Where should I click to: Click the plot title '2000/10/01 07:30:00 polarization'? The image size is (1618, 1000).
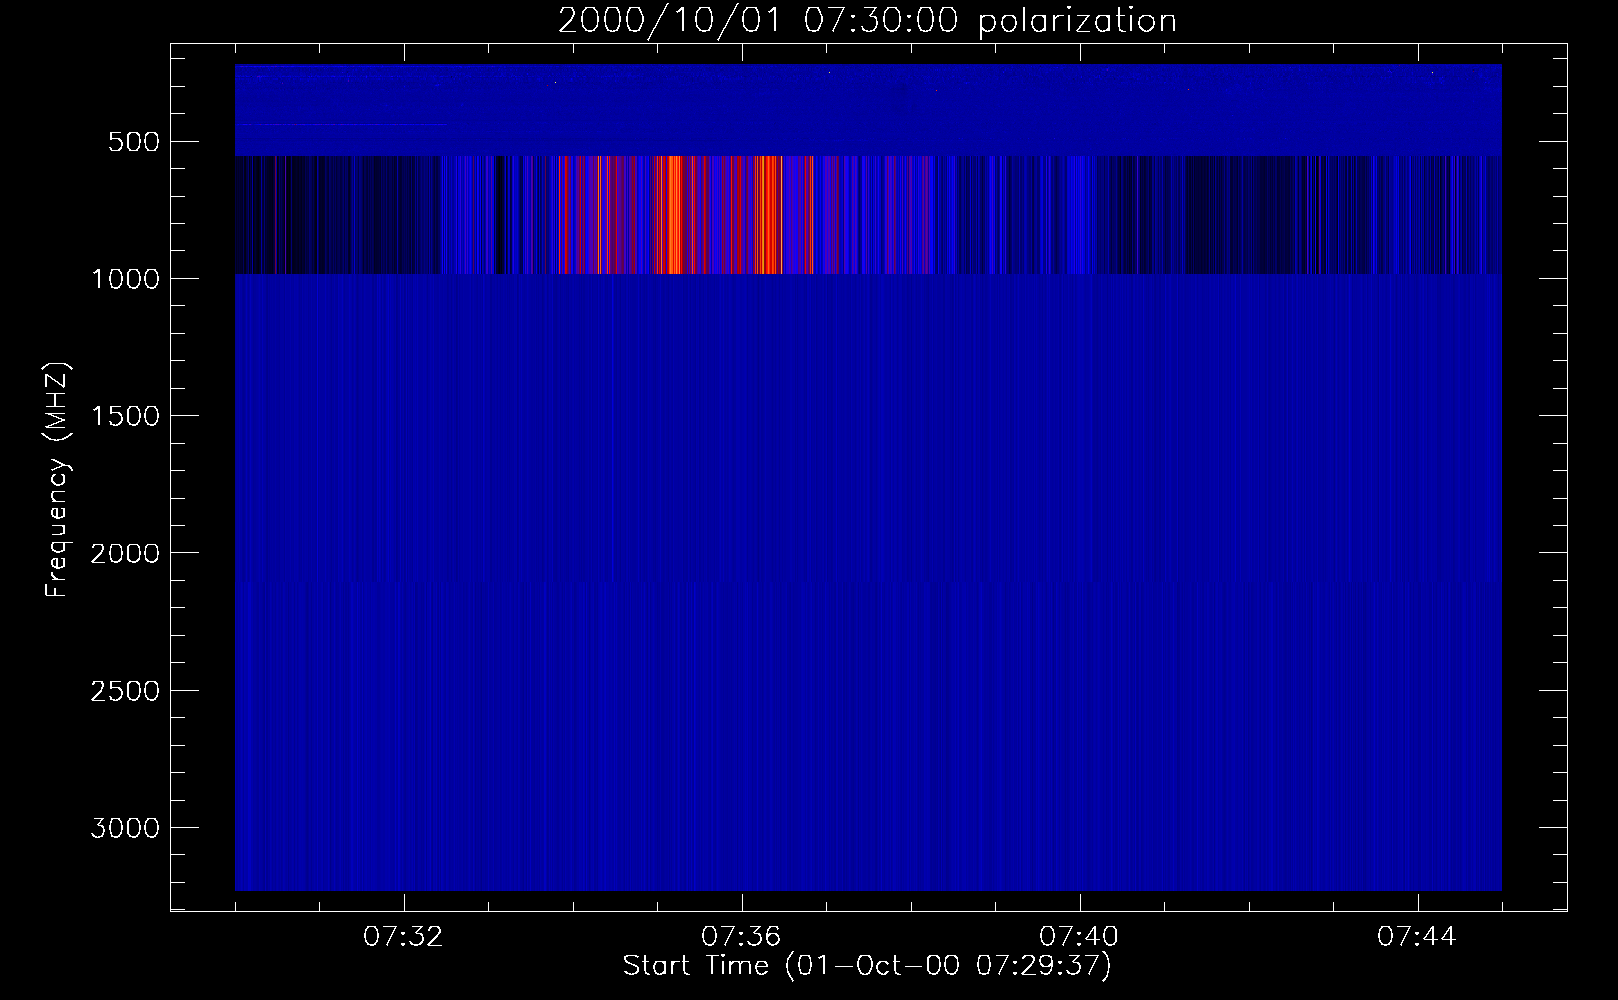(x=867, y=20)
